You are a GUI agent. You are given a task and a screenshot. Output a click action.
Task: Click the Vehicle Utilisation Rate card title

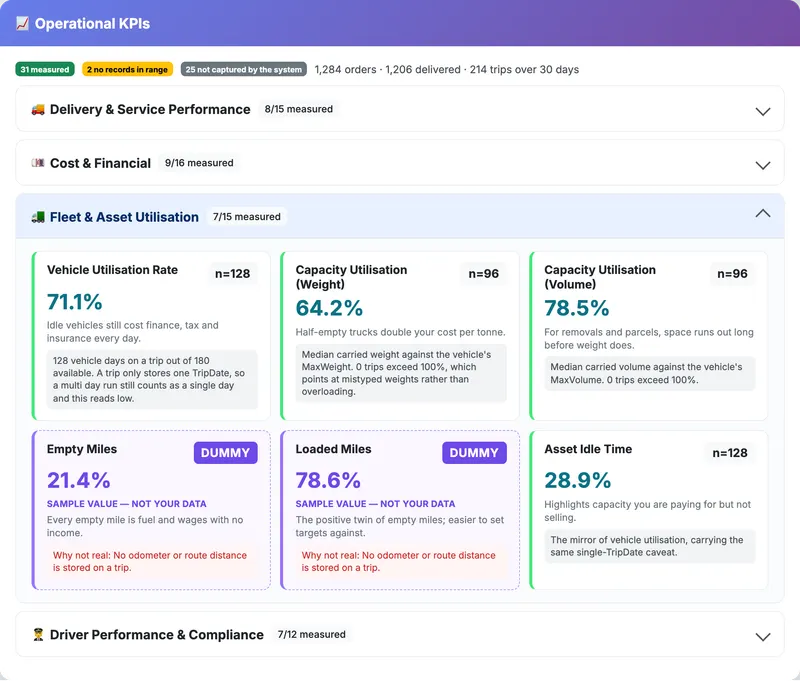click(x=112, y=270)
